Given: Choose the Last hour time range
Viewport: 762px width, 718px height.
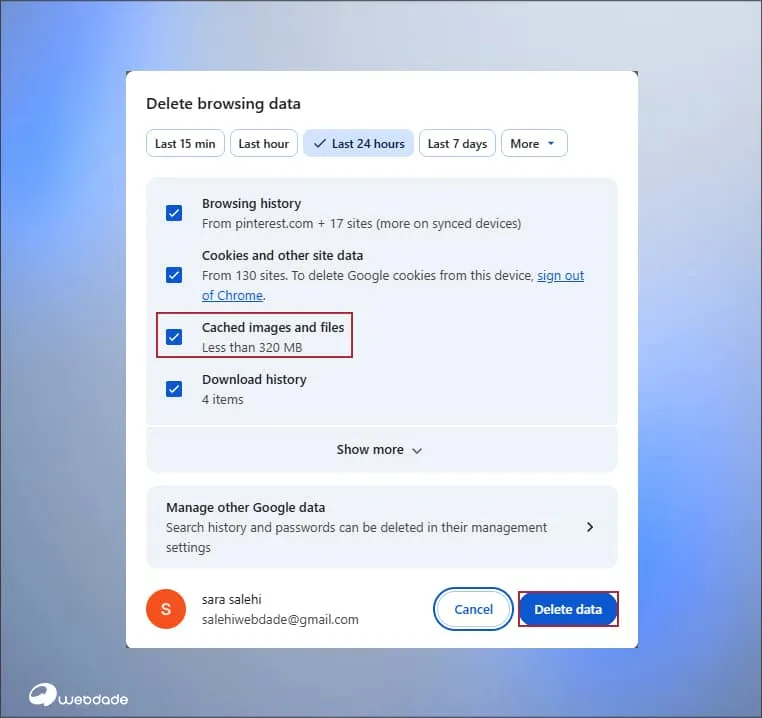Looking at the screenshot, I should (x=263, y=144).
